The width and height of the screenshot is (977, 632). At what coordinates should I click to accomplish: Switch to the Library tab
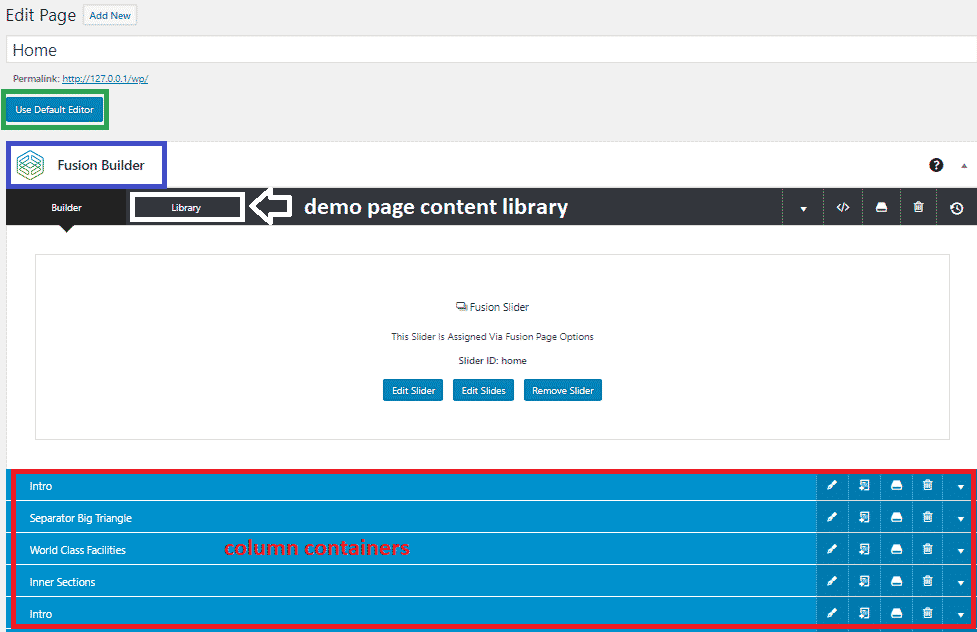[x=186, y=208]
